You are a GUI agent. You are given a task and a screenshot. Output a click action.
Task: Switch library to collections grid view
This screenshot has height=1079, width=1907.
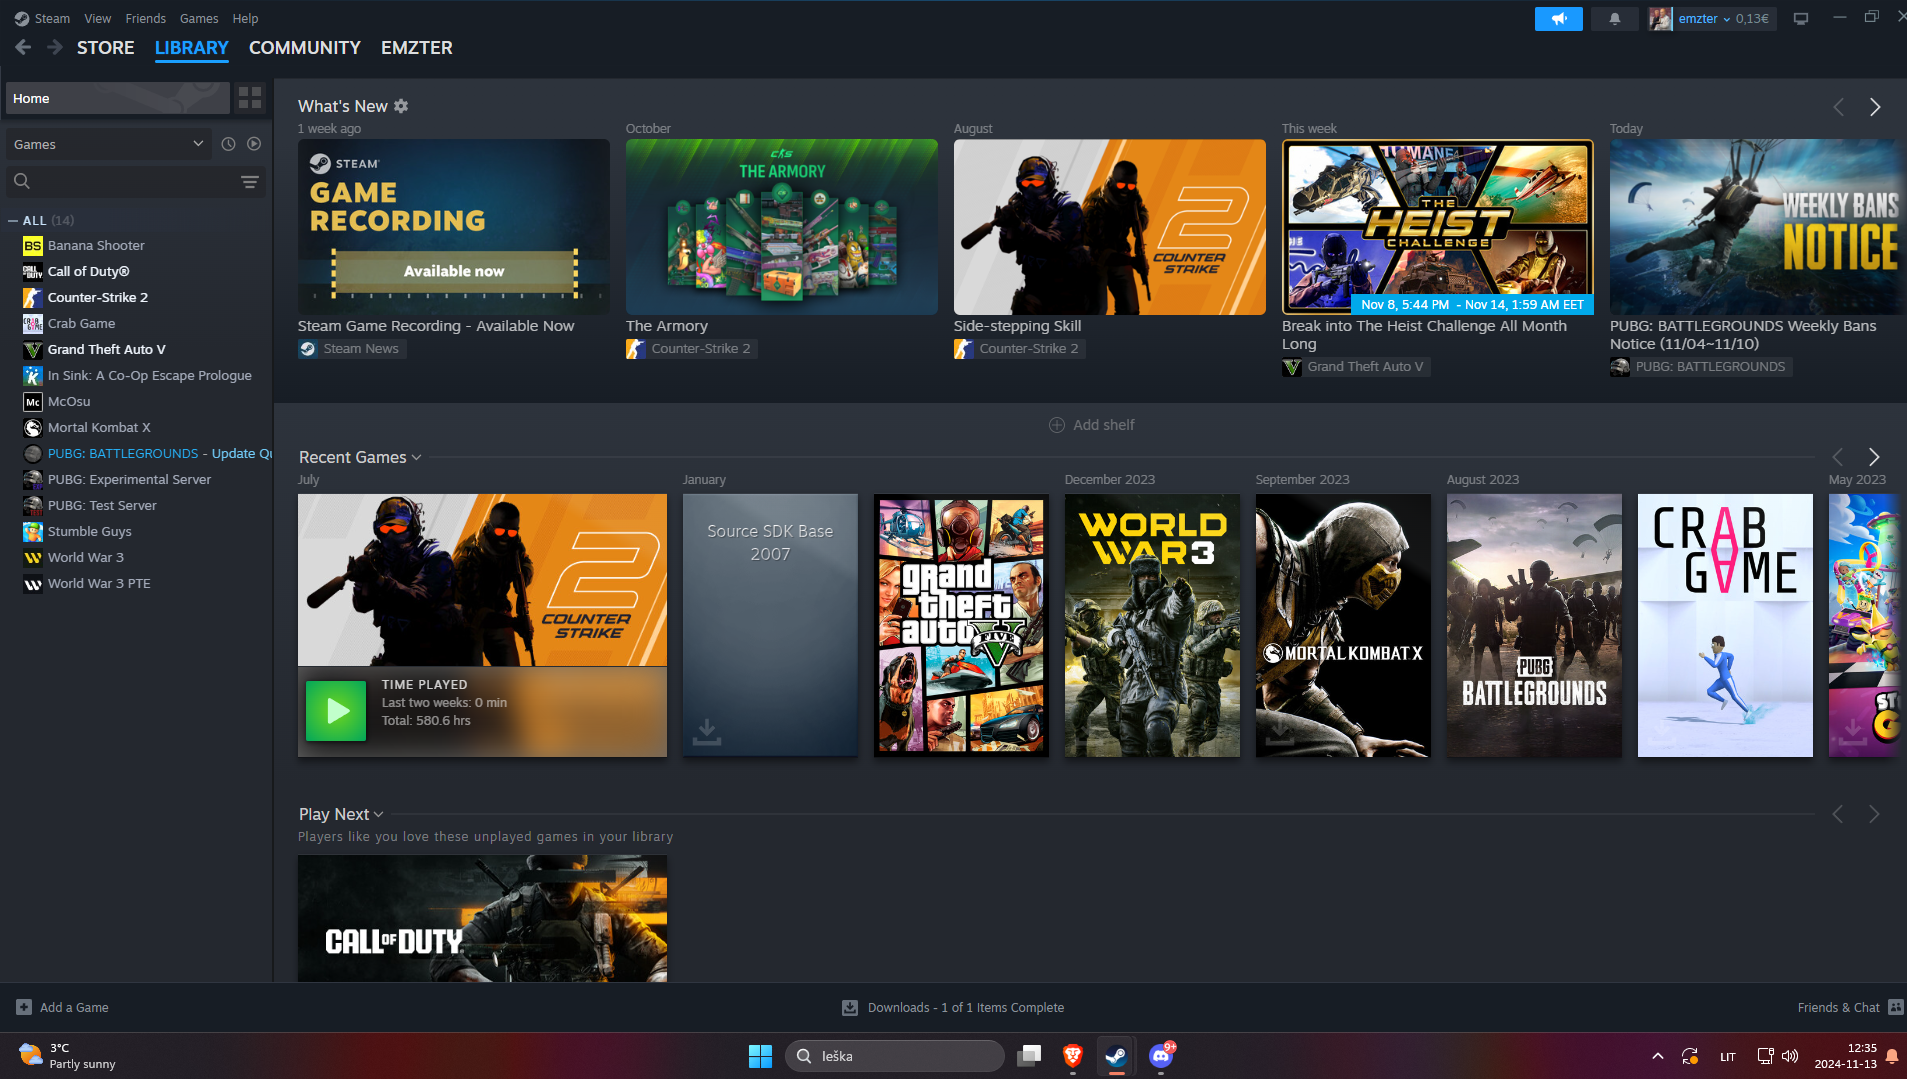pos(250,98)
